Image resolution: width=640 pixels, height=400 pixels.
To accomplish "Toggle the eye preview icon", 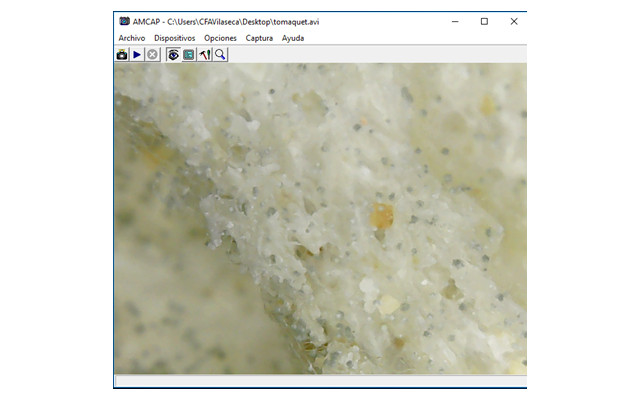I will [173, 55].
